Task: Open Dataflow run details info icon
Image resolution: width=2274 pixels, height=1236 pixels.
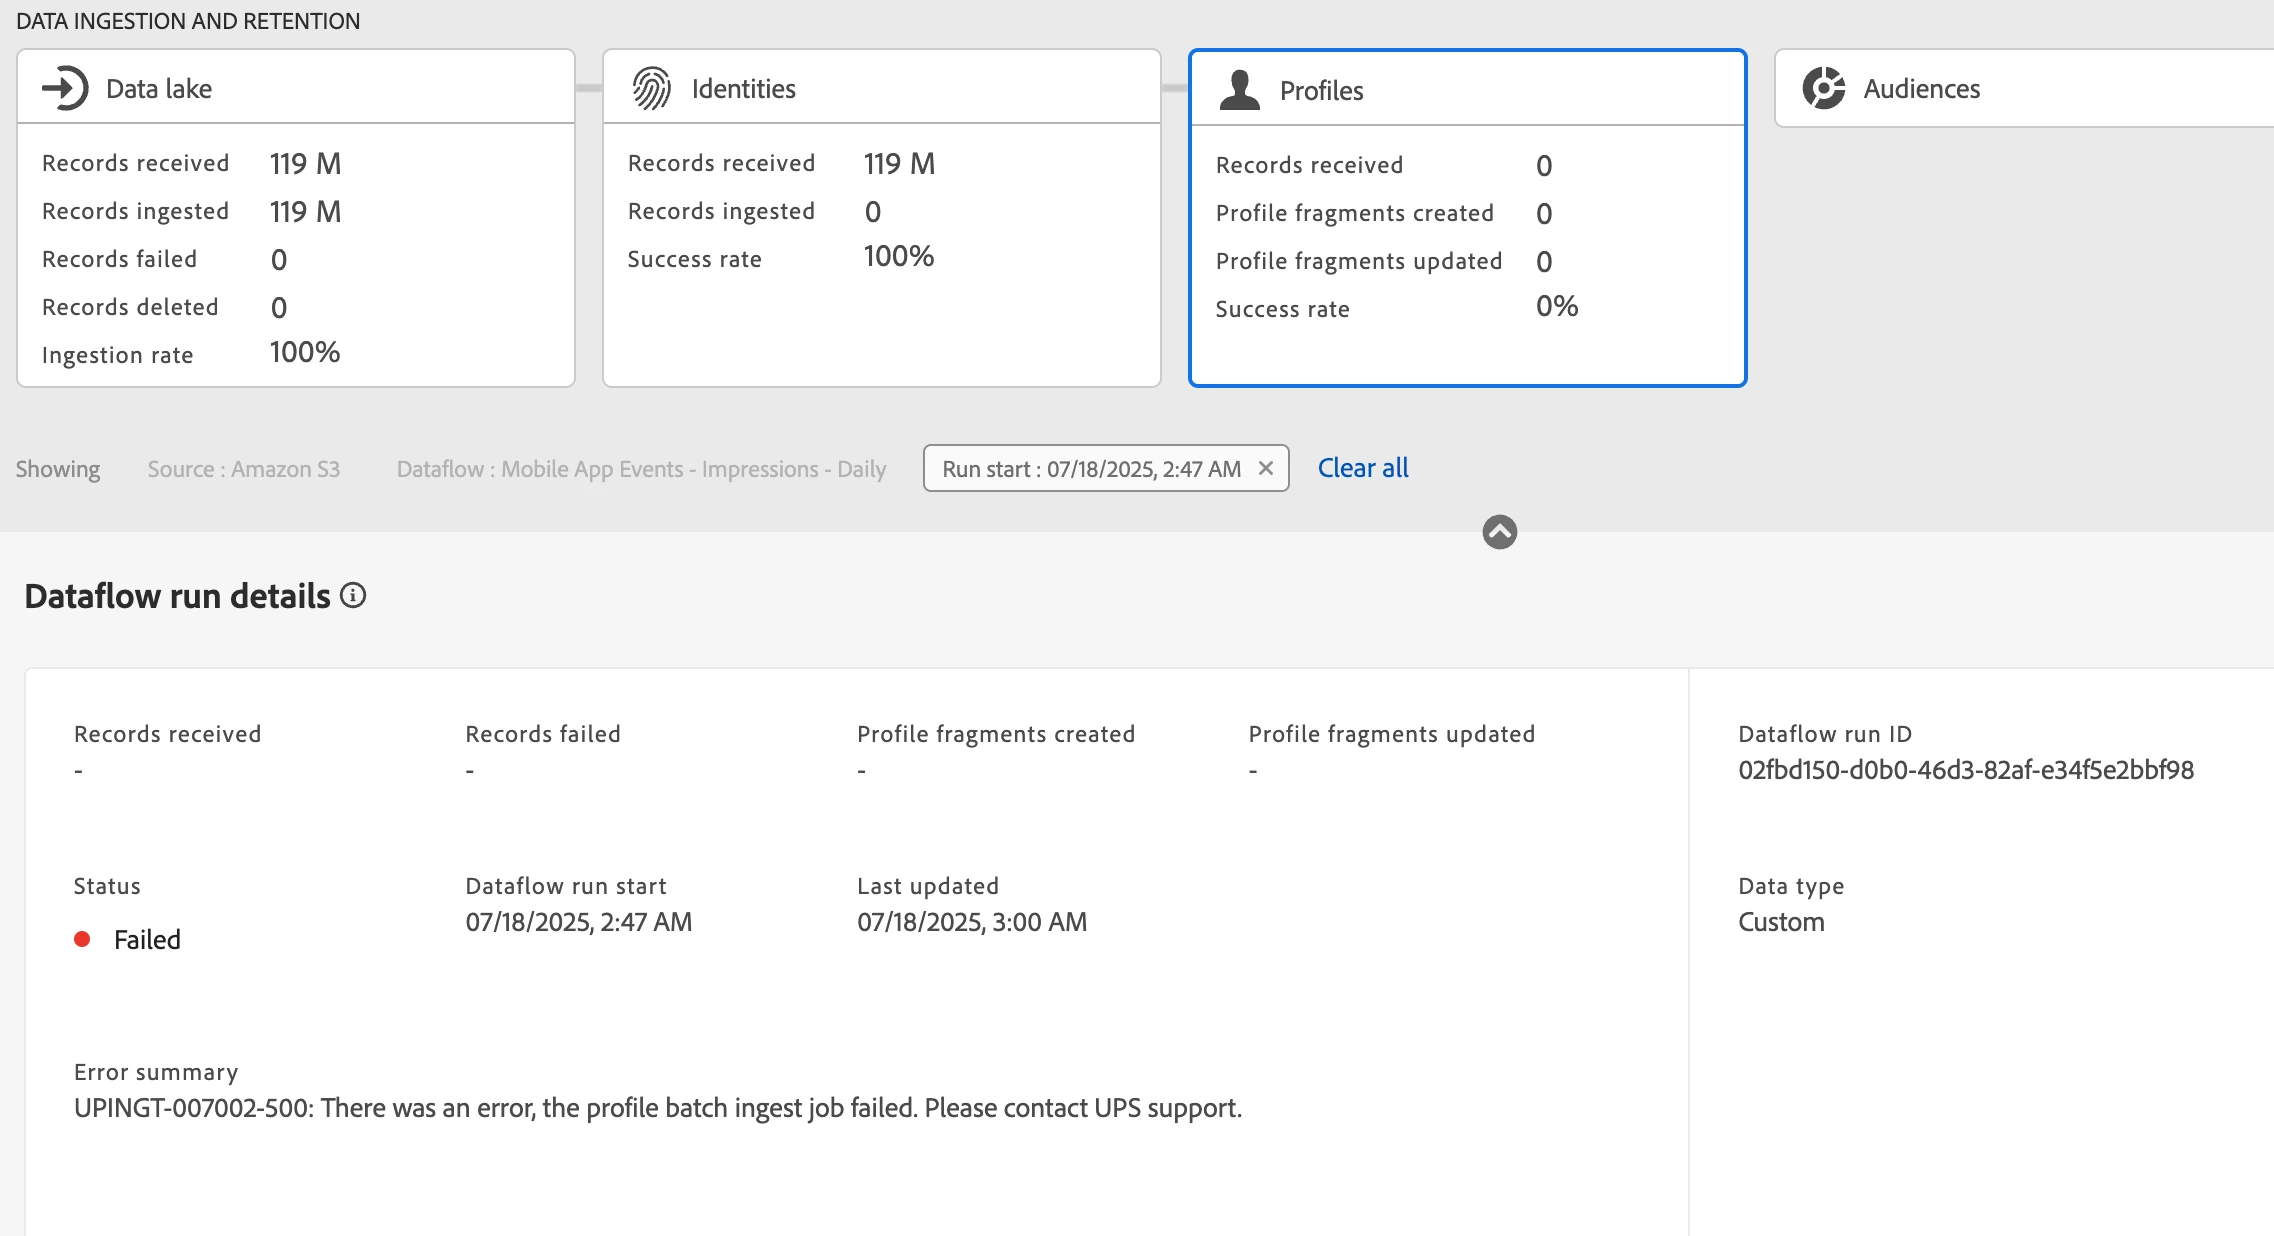Action: point(353,596)
